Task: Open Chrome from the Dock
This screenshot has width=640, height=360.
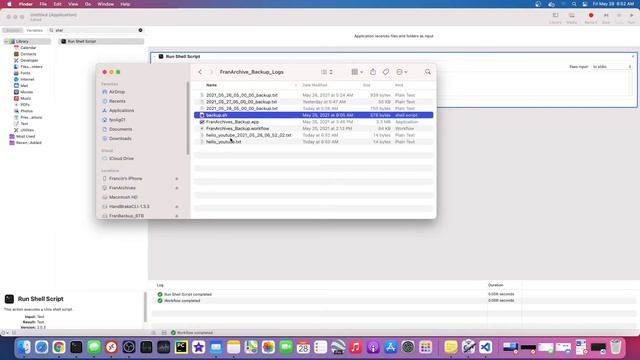Action: (59, 347)
